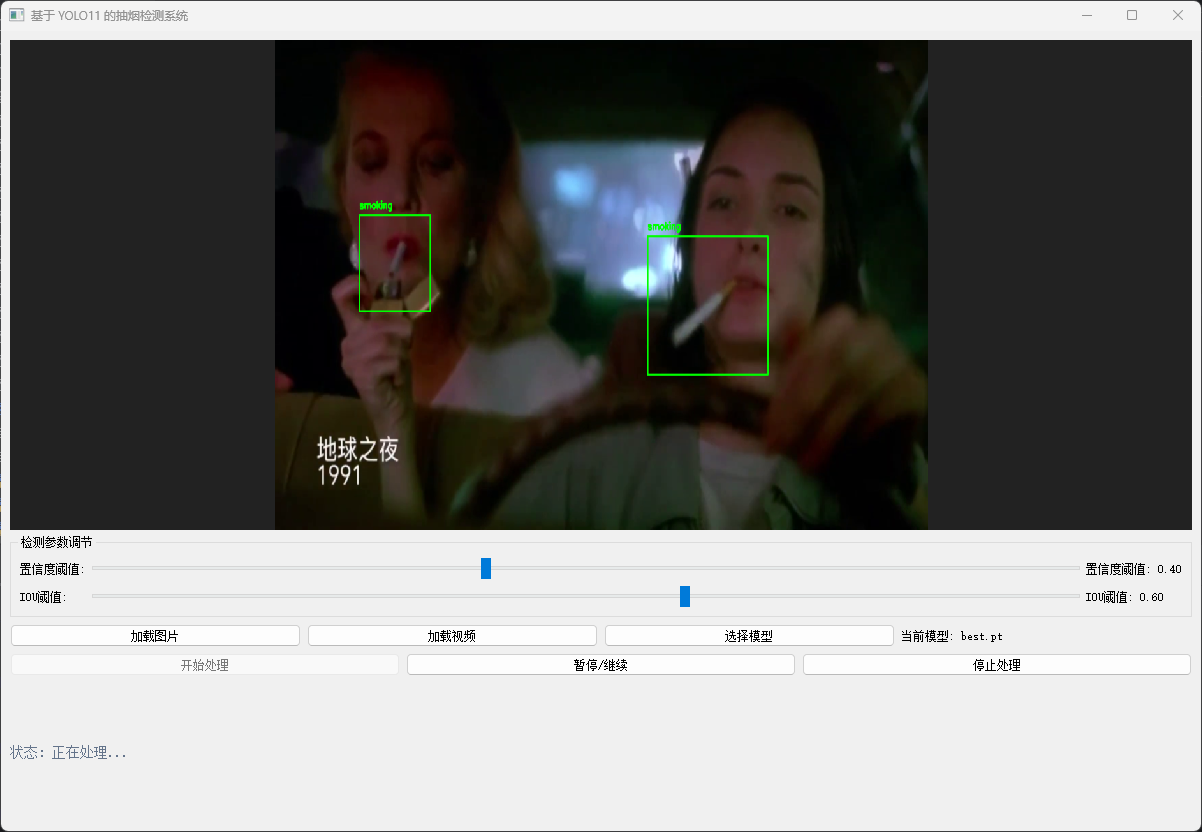The height and width of the screenshot is (832, 1202).
Task: Click the 置信度阈值: 0.40 value text
Action: [x=1133, y=569]
